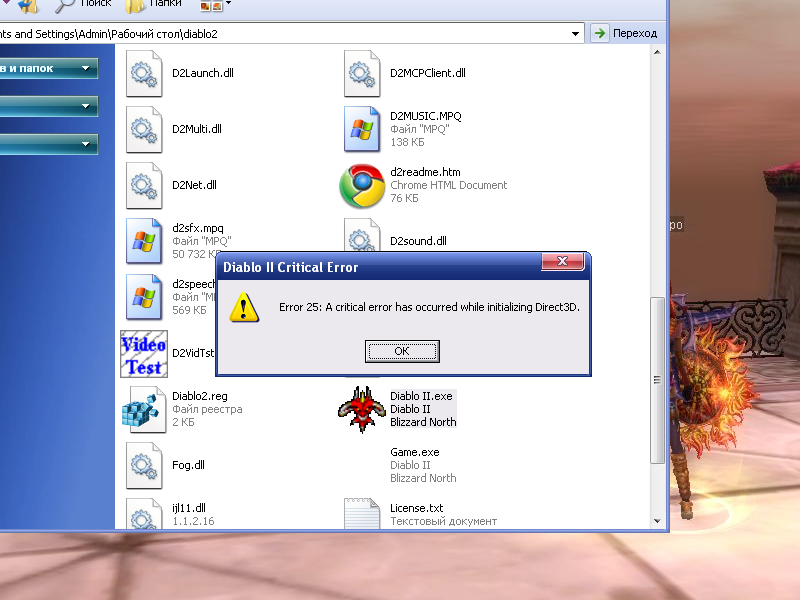Click the vertical scrollbar thumb
Viewport: 800px width, 600px height.
[x=657, y=380]
